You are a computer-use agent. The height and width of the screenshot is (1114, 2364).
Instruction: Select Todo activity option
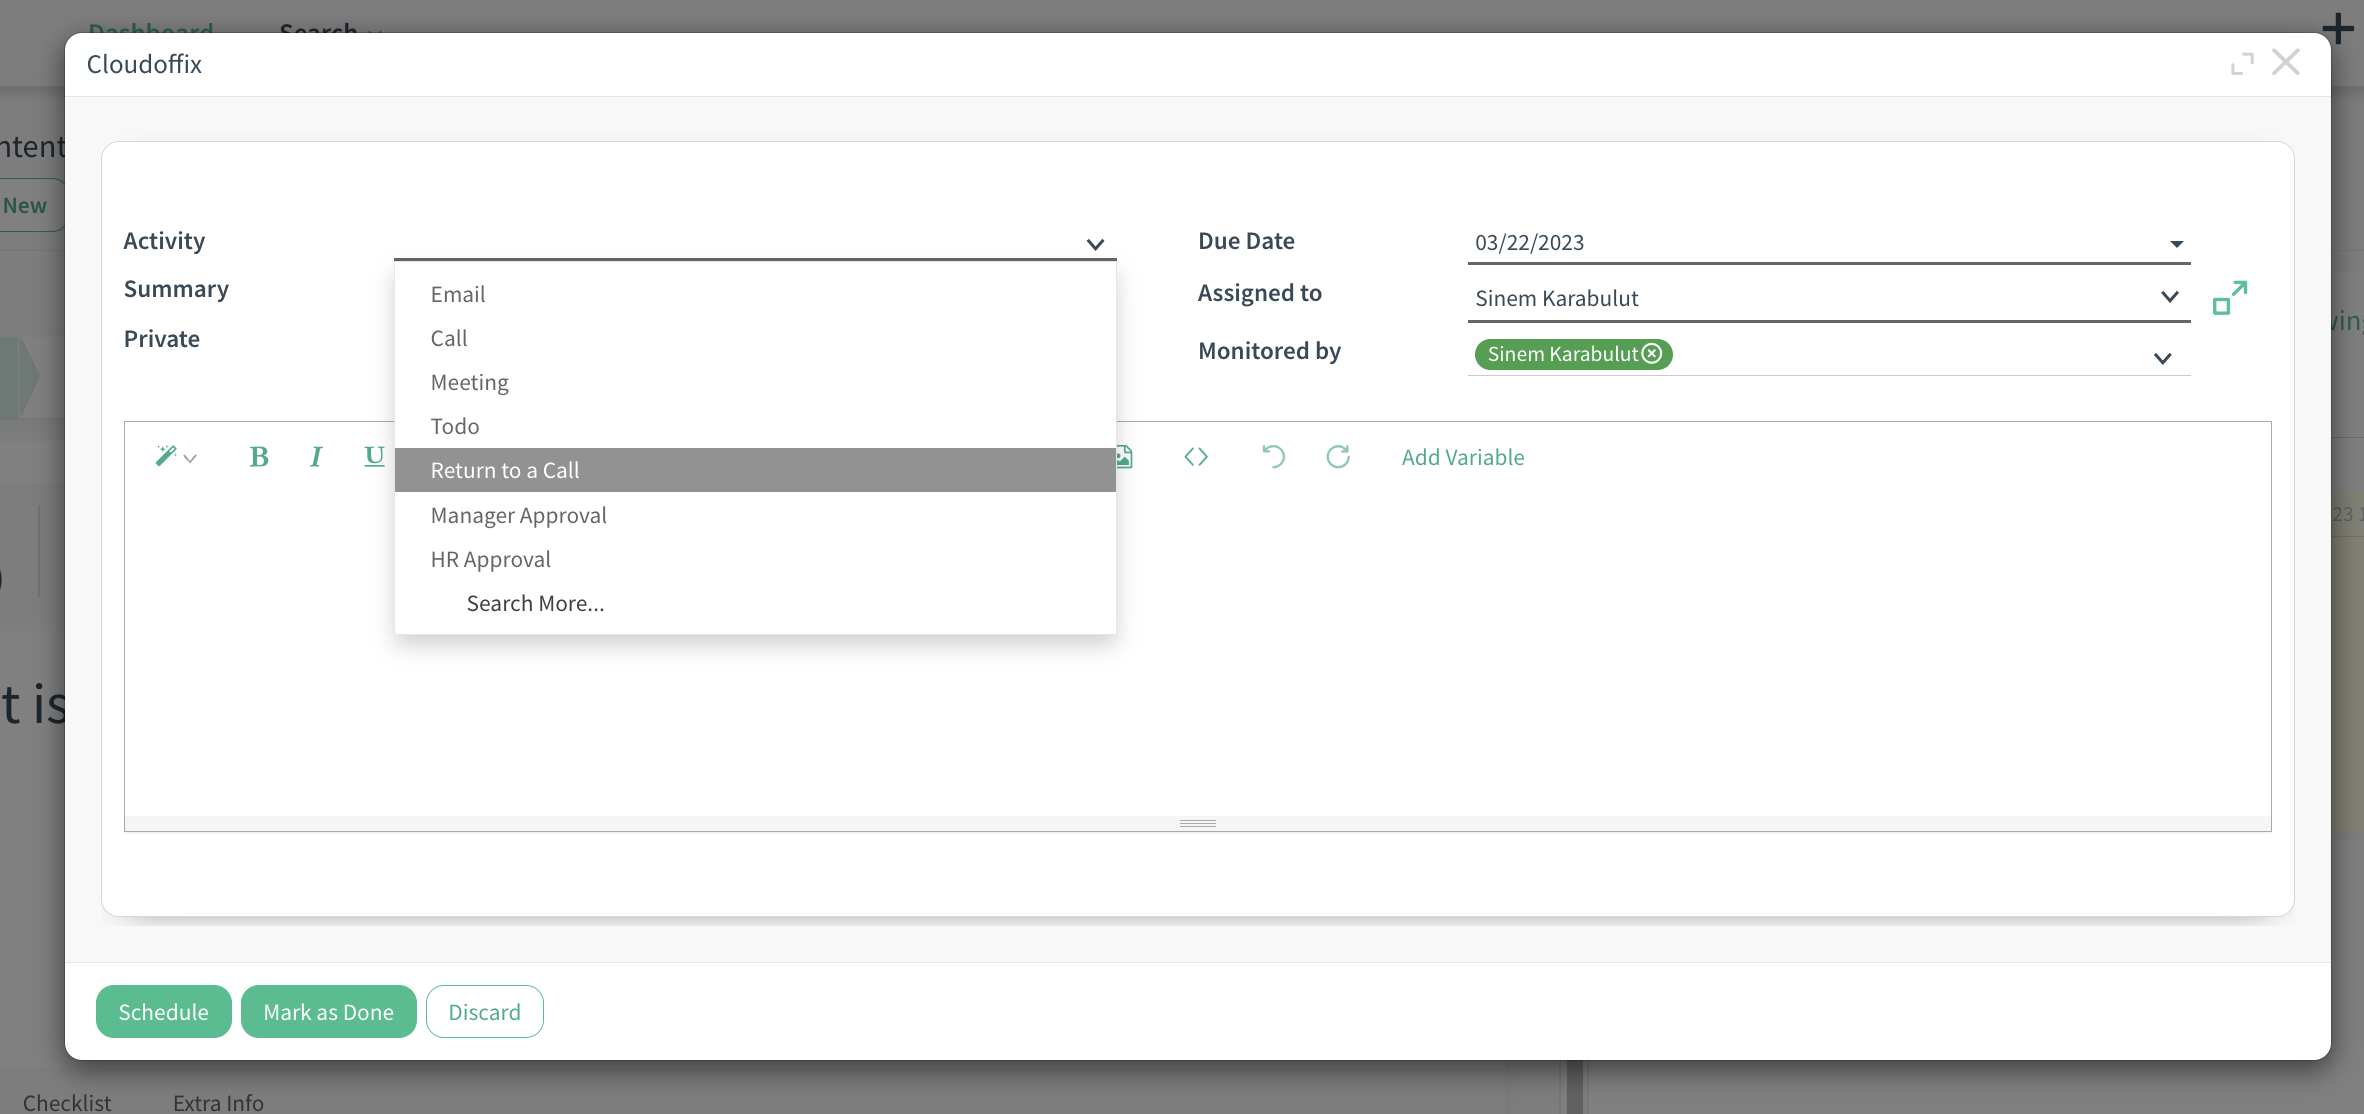tap(755, 426)
